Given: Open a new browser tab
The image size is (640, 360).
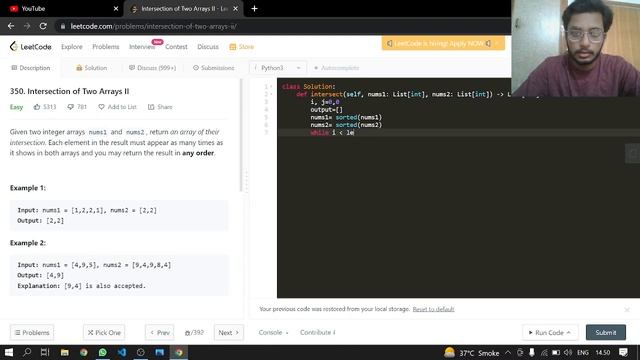Looking at the screenshot, I should click(254, 9).
